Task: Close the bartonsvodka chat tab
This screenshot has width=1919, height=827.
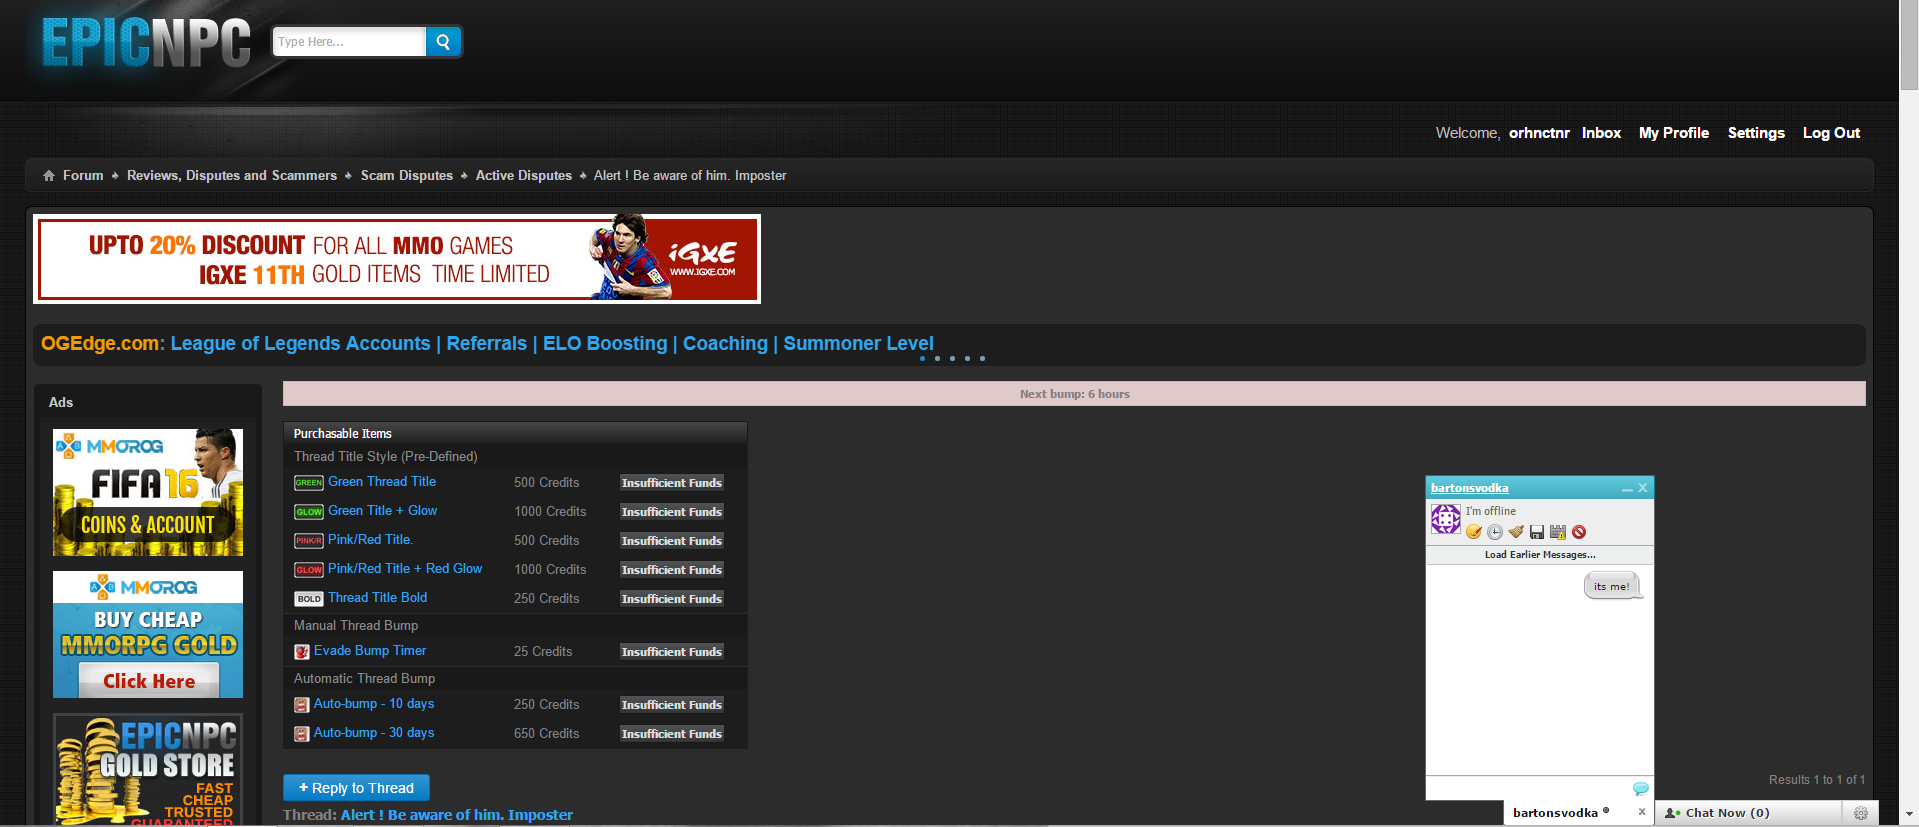Action: [x=1642, y=812]
